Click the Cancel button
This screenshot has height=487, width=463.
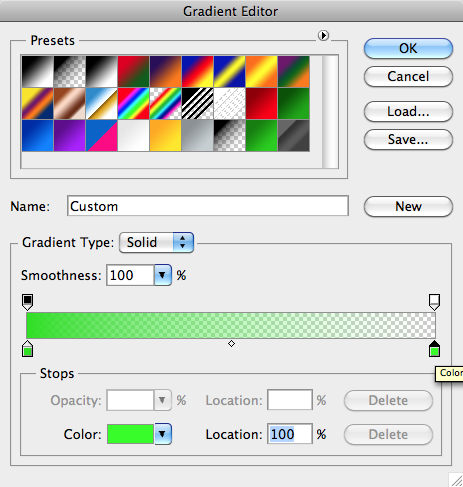(x=408, y=76)
